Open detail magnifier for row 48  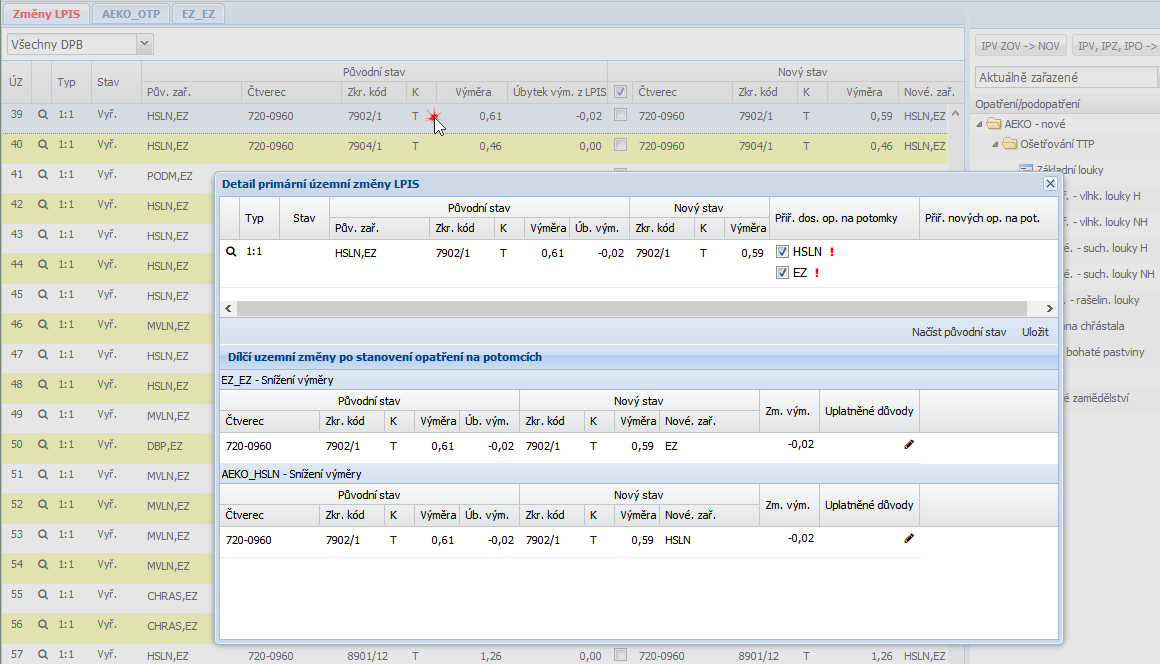tap(43, 384)
